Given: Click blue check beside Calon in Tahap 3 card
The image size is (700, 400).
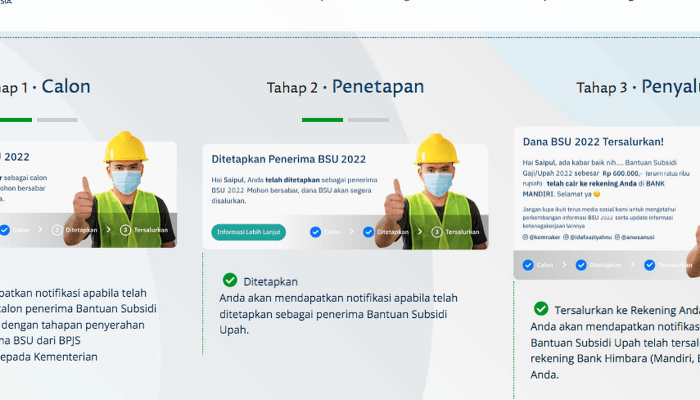Looking at the screenshot, I should (x=528, y=265).
